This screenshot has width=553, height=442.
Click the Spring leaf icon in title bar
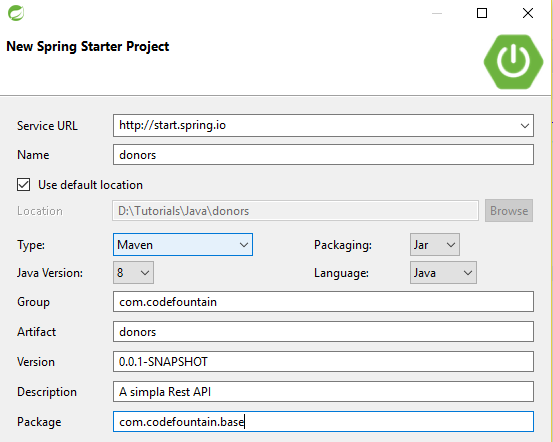[16, 13]
